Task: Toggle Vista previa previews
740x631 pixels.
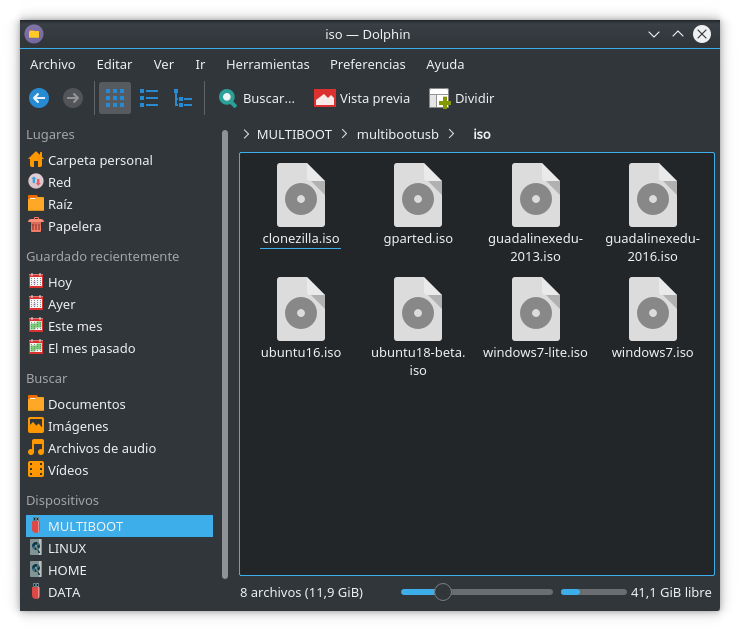Action: point(362,98)
